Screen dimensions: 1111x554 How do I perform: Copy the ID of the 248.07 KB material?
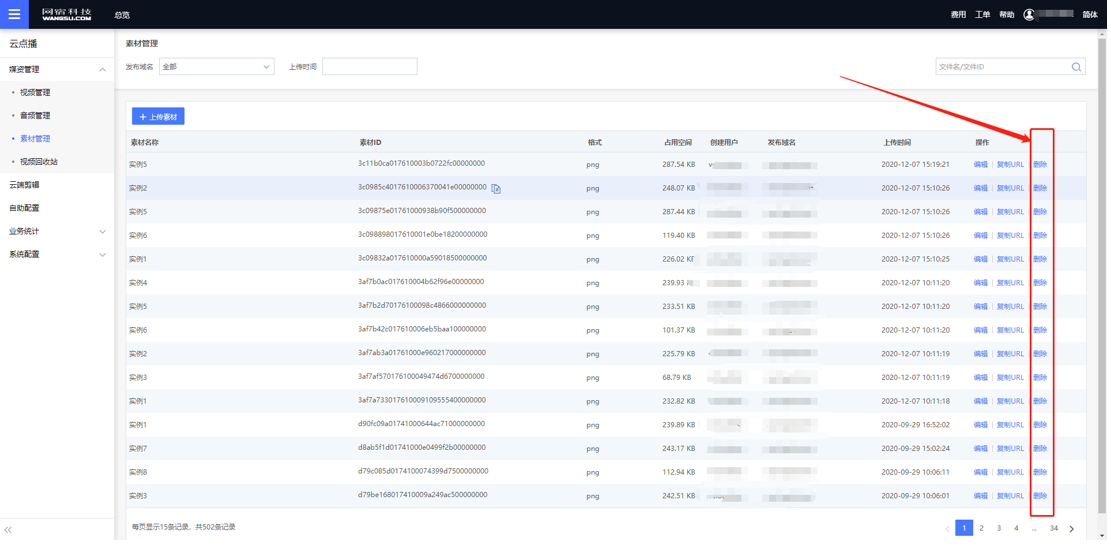[497, 188]
